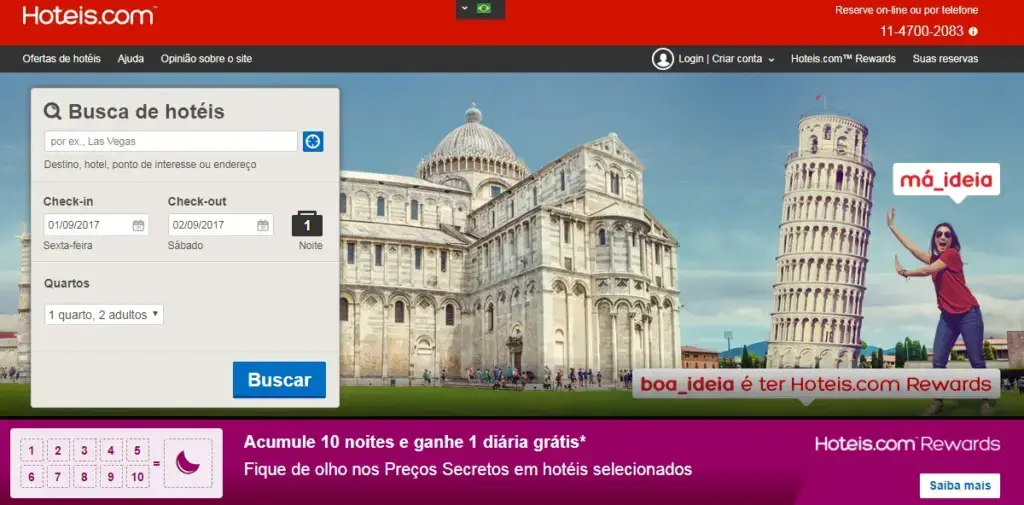Click 'Acumule 10 noites' headline text
The image size is (1024, 505).
(415, 442)
